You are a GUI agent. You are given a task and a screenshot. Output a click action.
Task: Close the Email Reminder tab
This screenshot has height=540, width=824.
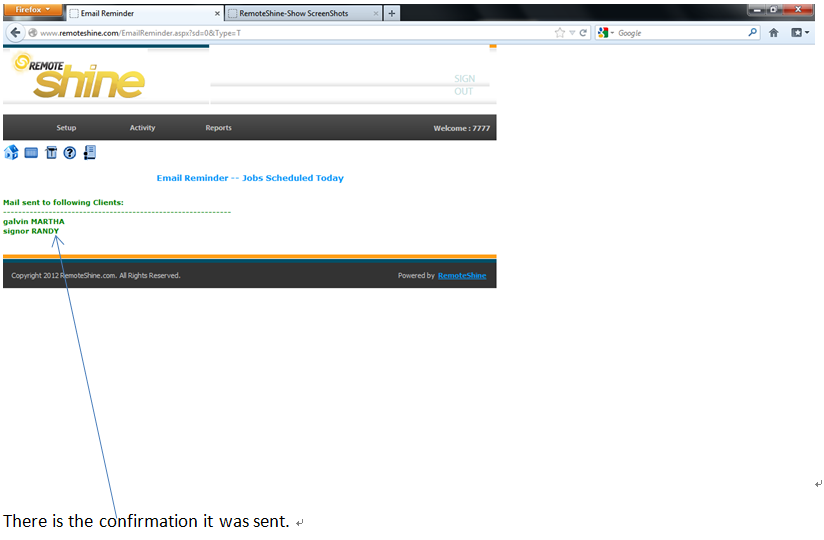[217, 13]
